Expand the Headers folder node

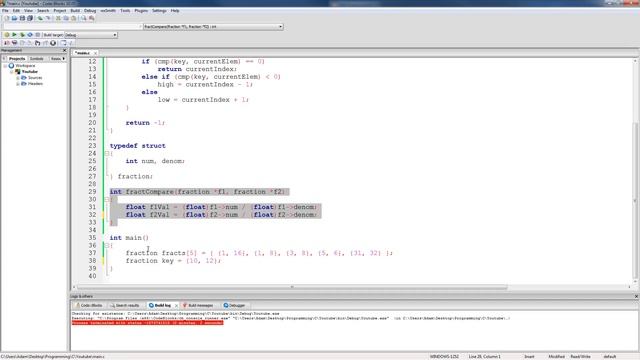[x=18, y=84]
